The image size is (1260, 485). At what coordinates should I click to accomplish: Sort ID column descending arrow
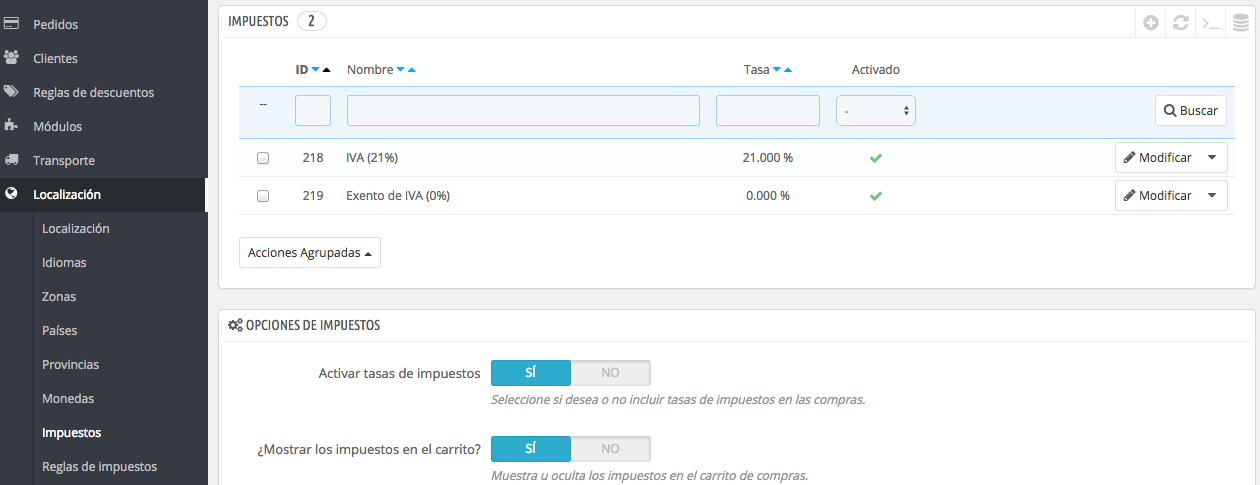tap(315, 70)
